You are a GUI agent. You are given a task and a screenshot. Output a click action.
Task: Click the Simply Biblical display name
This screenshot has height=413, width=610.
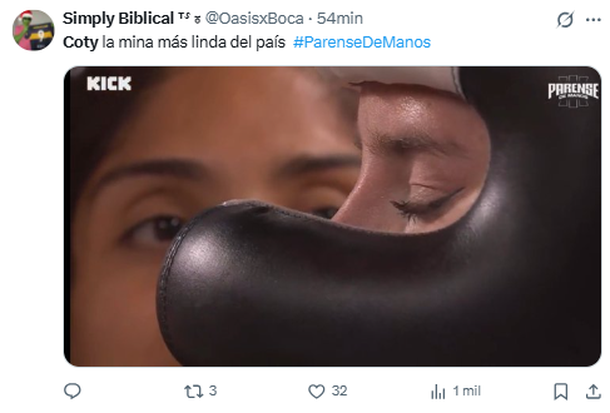(x=118, y=18)
